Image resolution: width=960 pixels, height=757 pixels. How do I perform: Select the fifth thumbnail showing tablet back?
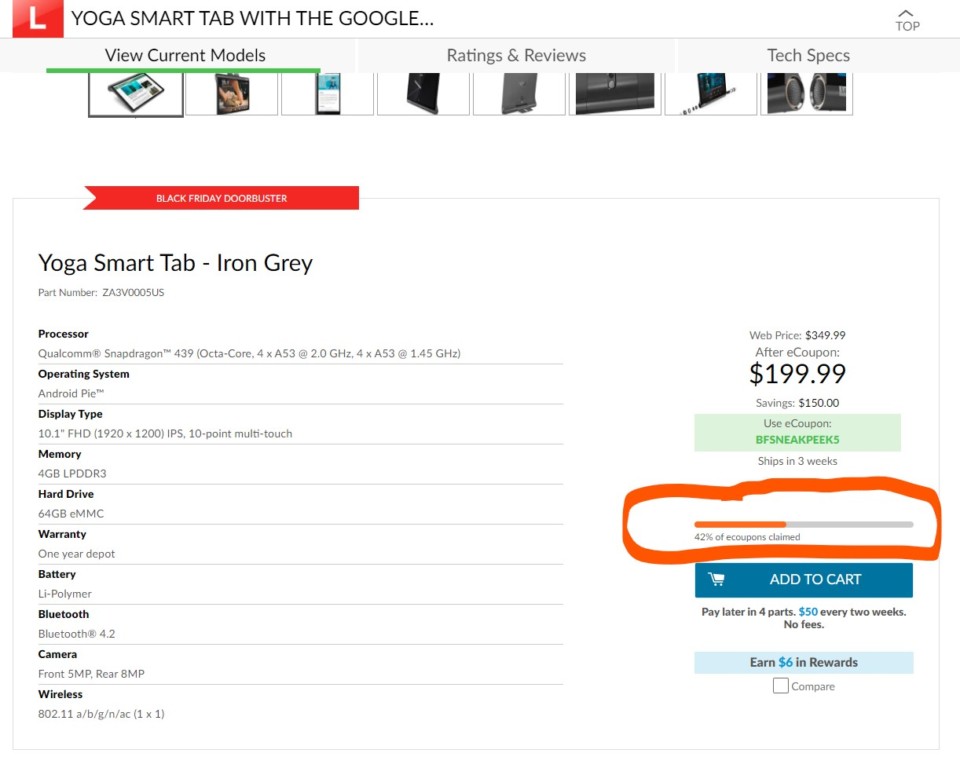pyautogui.click(x=519, y=94)
